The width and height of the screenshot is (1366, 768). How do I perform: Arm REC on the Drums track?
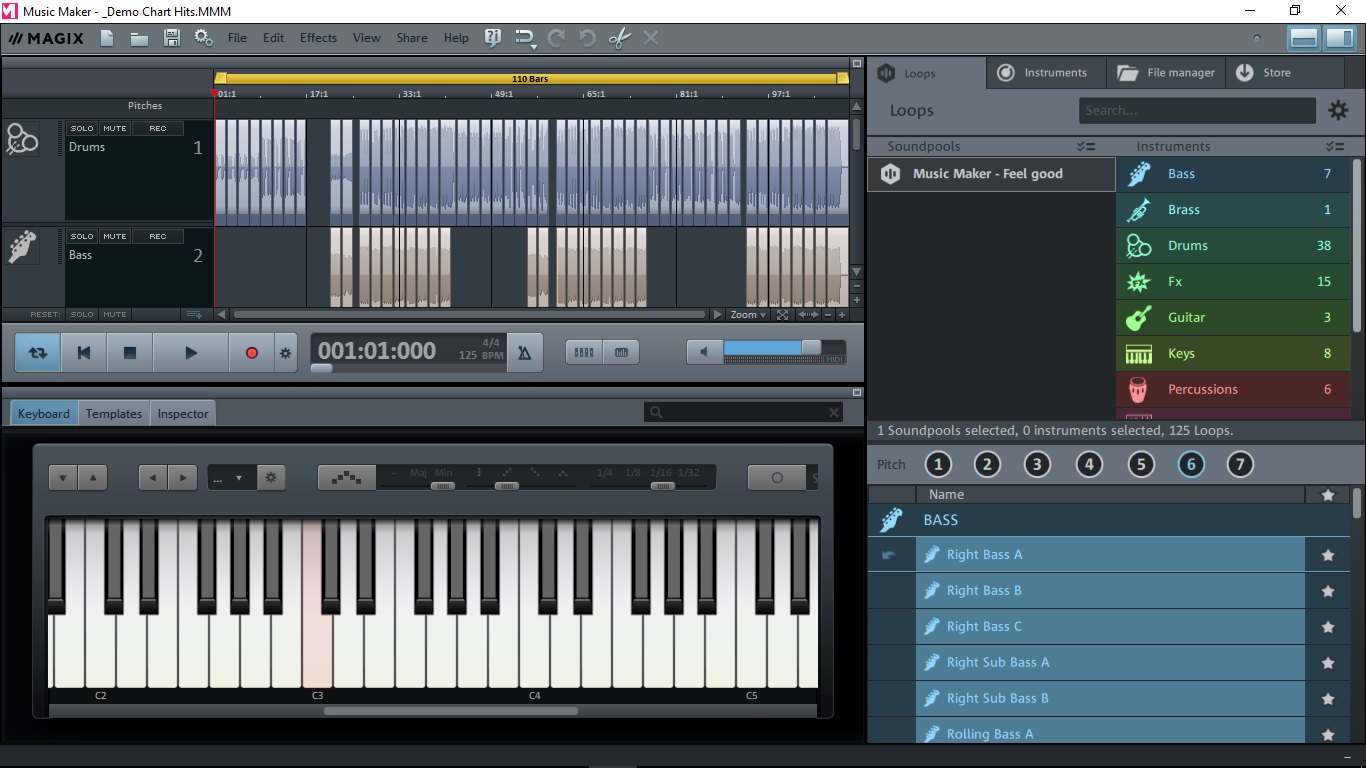[158, 128]
